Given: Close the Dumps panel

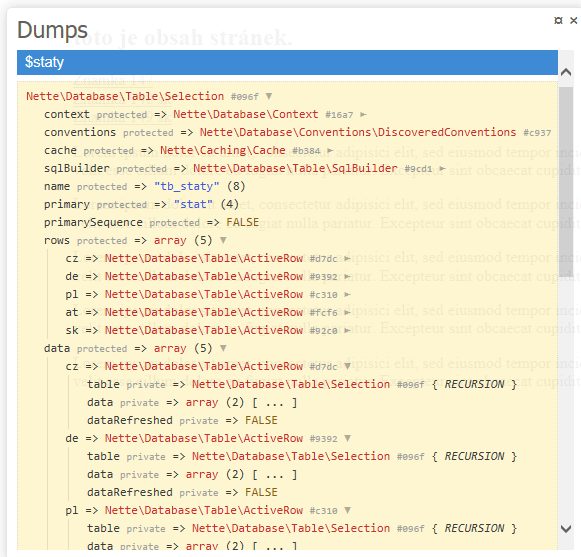Looking at the screenshot, I should (573, 20).
